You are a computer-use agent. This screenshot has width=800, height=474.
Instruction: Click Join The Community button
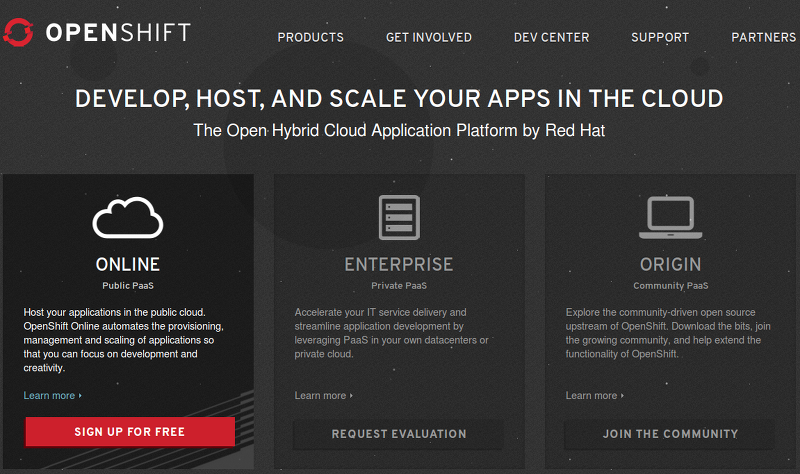670,434
